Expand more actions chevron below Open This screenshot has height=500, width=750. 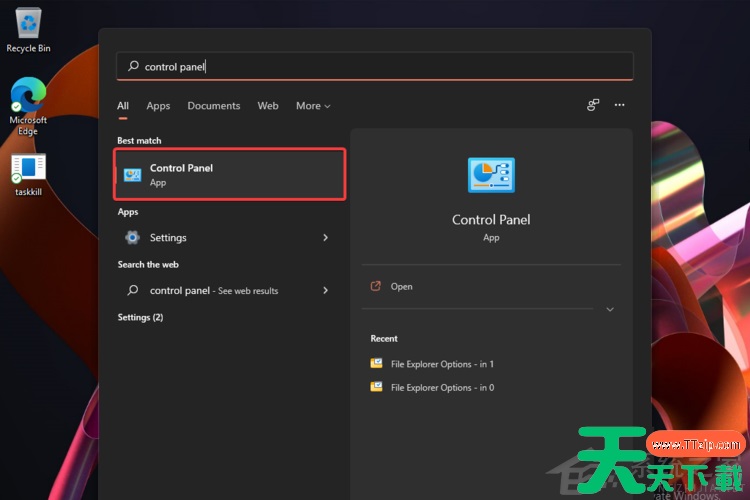tap(610, 310)
